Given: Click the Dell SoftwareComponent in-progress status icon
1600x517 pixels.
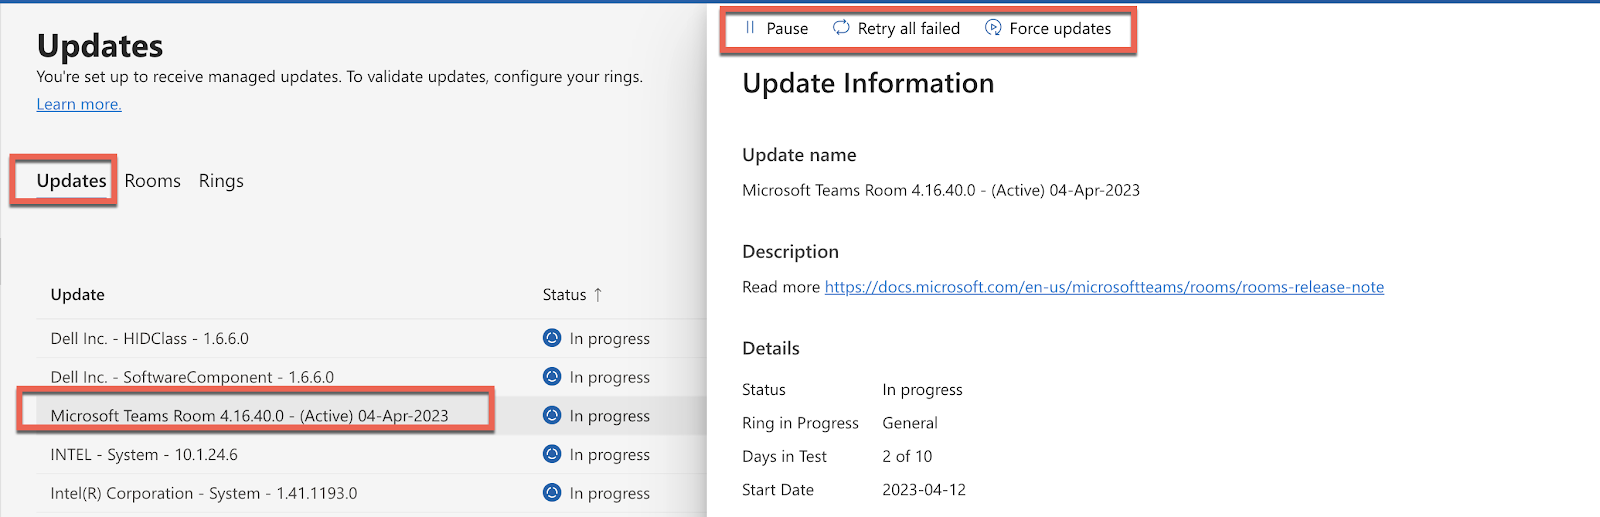Looking at the screenshot, I should (x=552, y=377).
